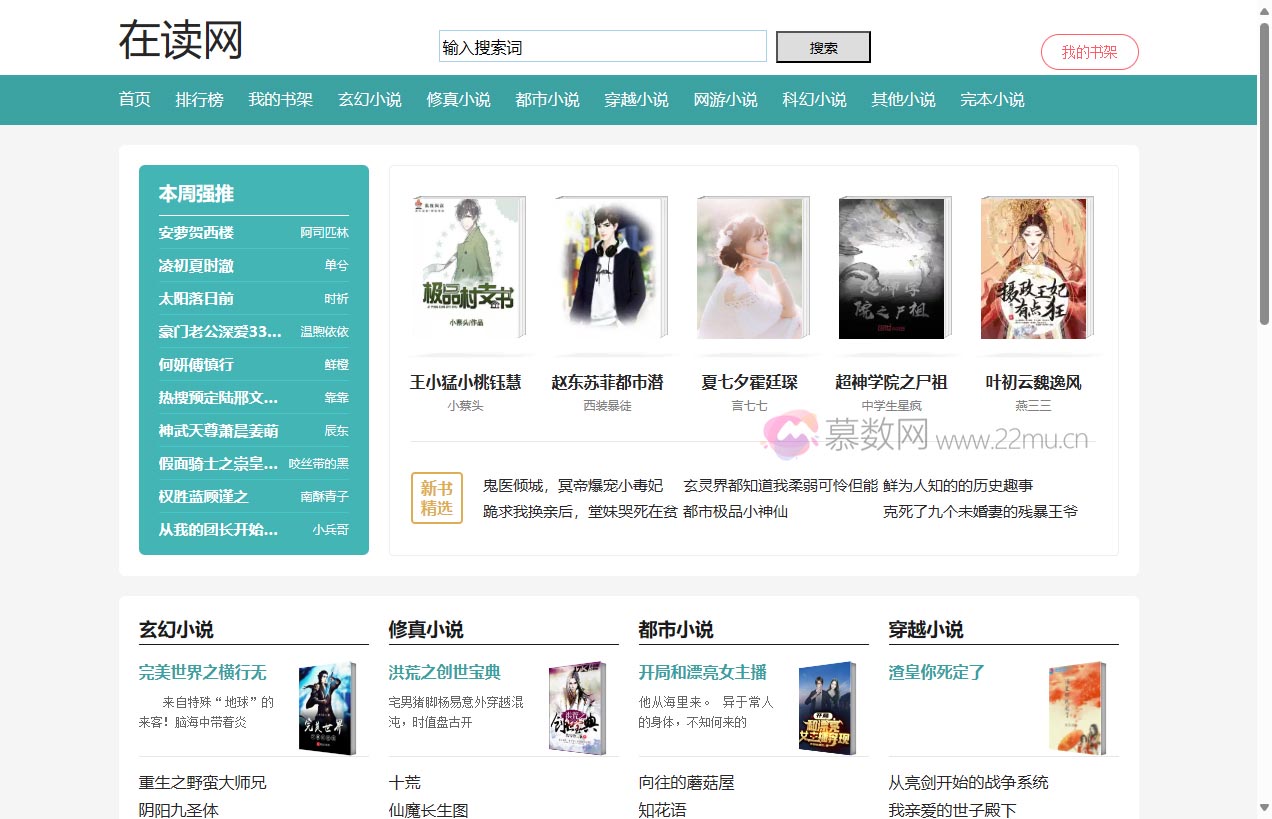Click the 在读网 site logo
Viewport: 1272px width, 819px height.
[181, 41]
